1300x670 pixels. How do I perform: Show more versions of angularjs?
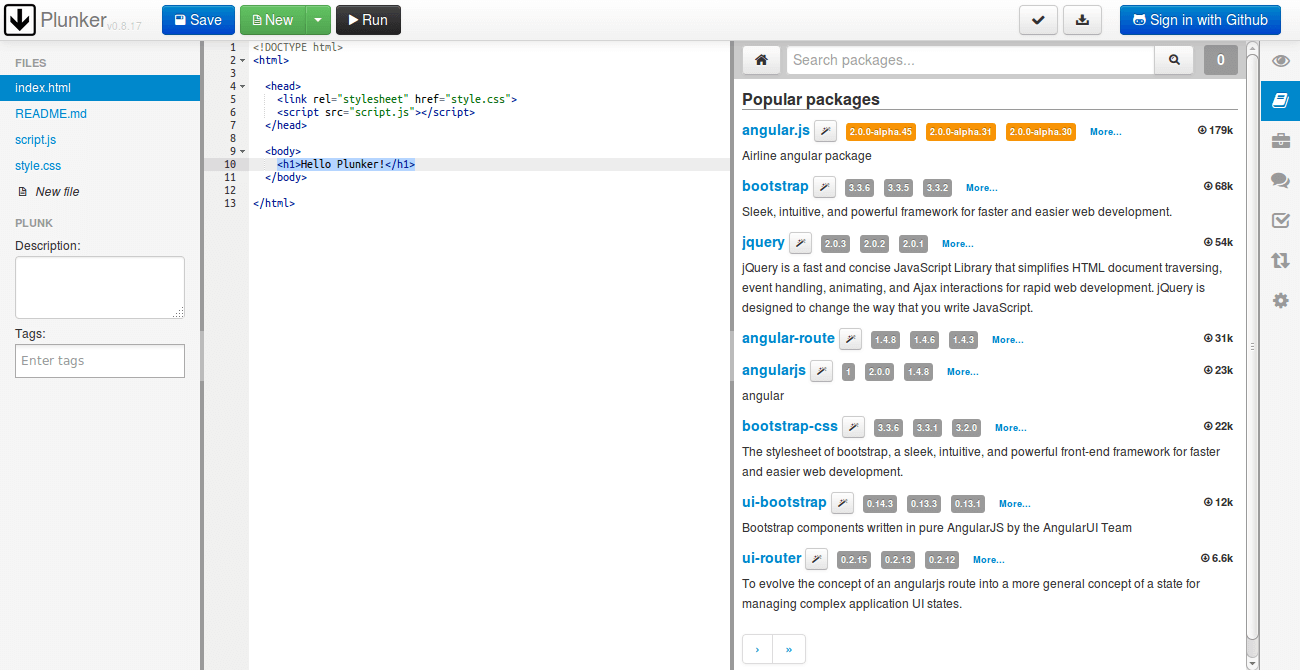pos(962,372)
